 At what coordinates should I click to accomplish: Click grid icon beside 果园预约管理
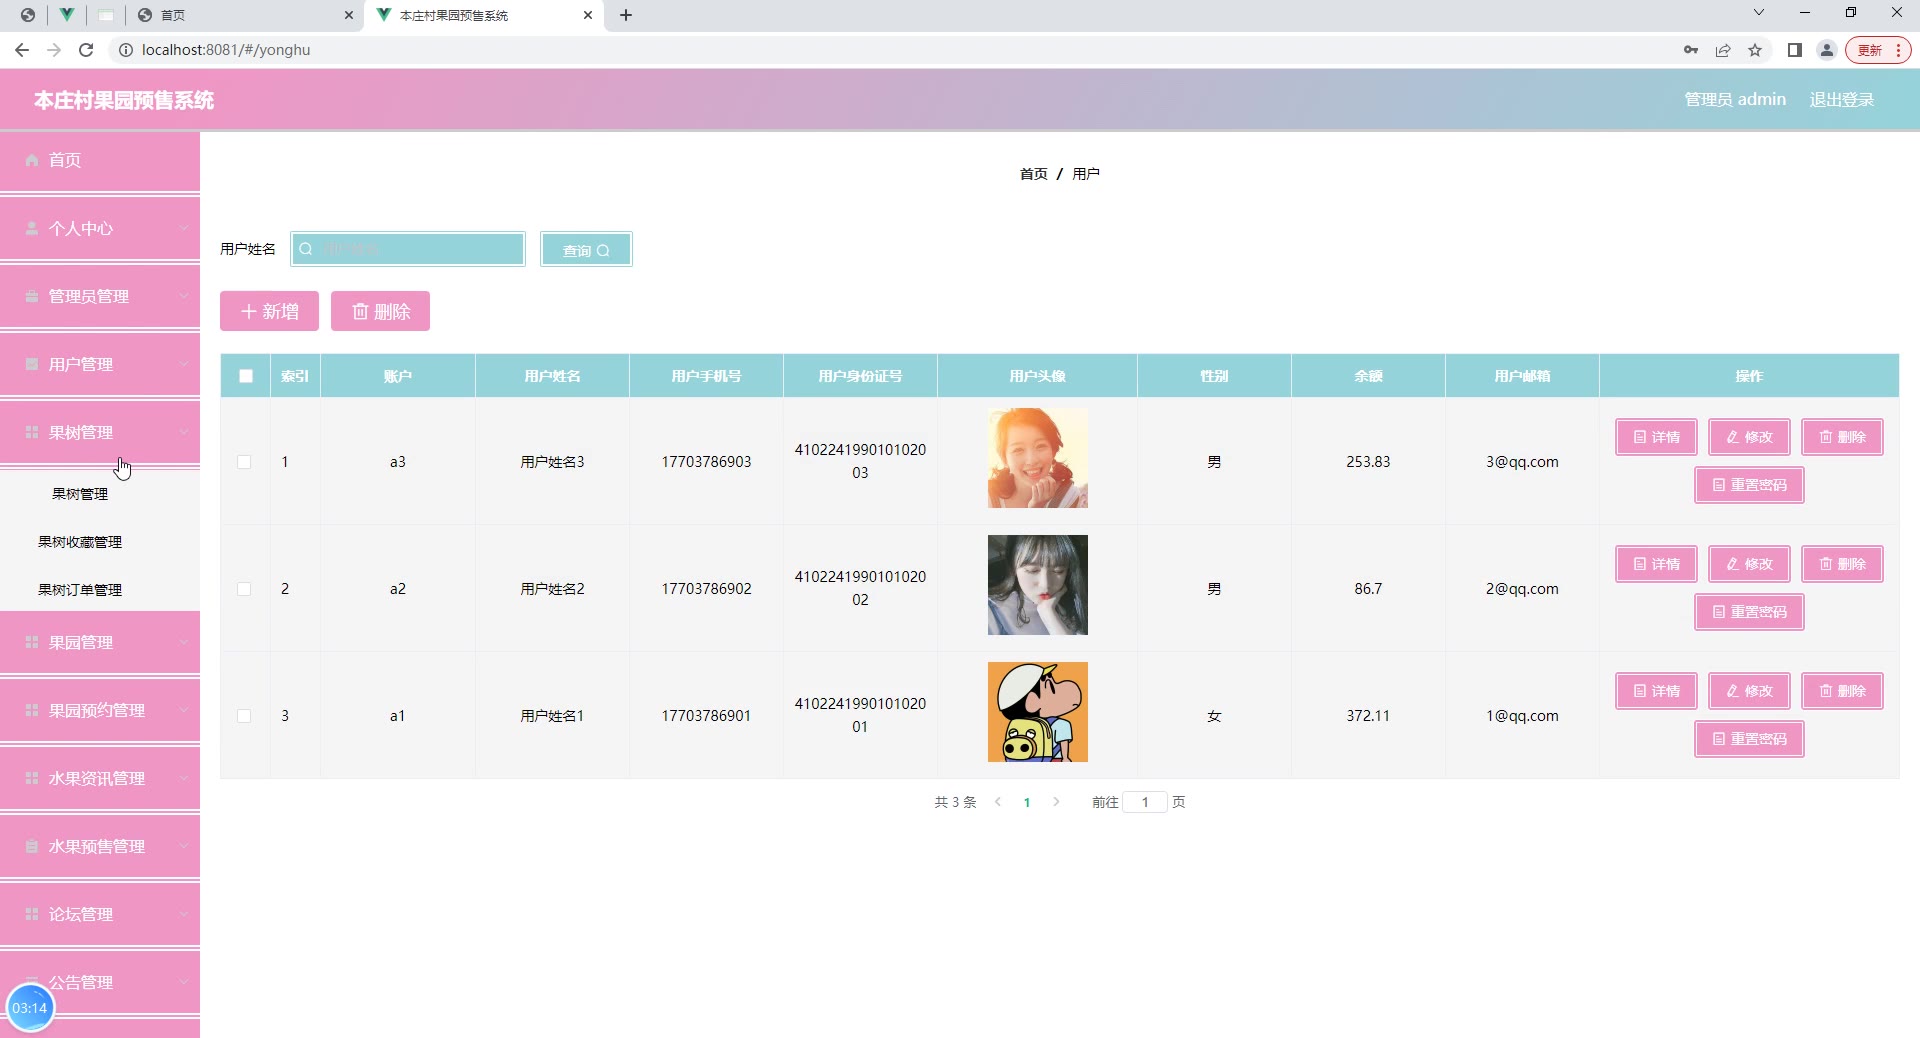[x=32, y=710]
